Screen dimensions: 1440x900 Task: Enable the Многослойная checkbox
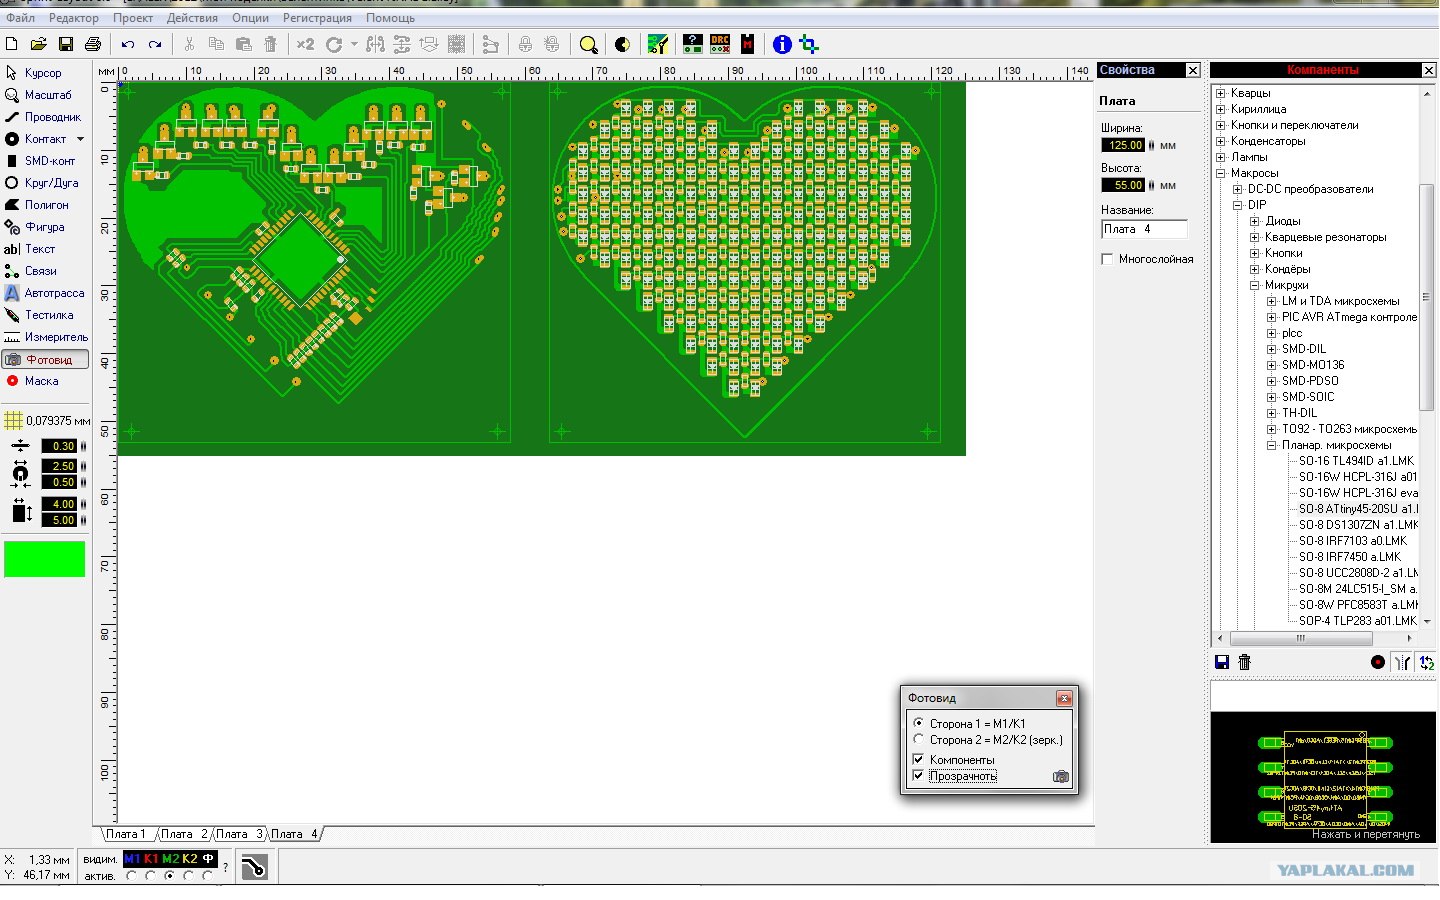[x=1107, y=259]
